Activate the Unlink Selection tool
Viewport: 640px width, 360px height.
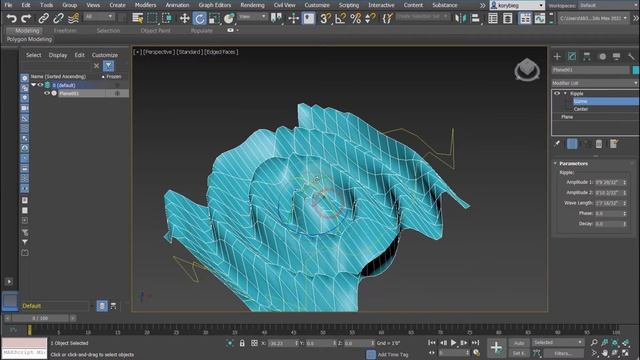tap(58, 18)
